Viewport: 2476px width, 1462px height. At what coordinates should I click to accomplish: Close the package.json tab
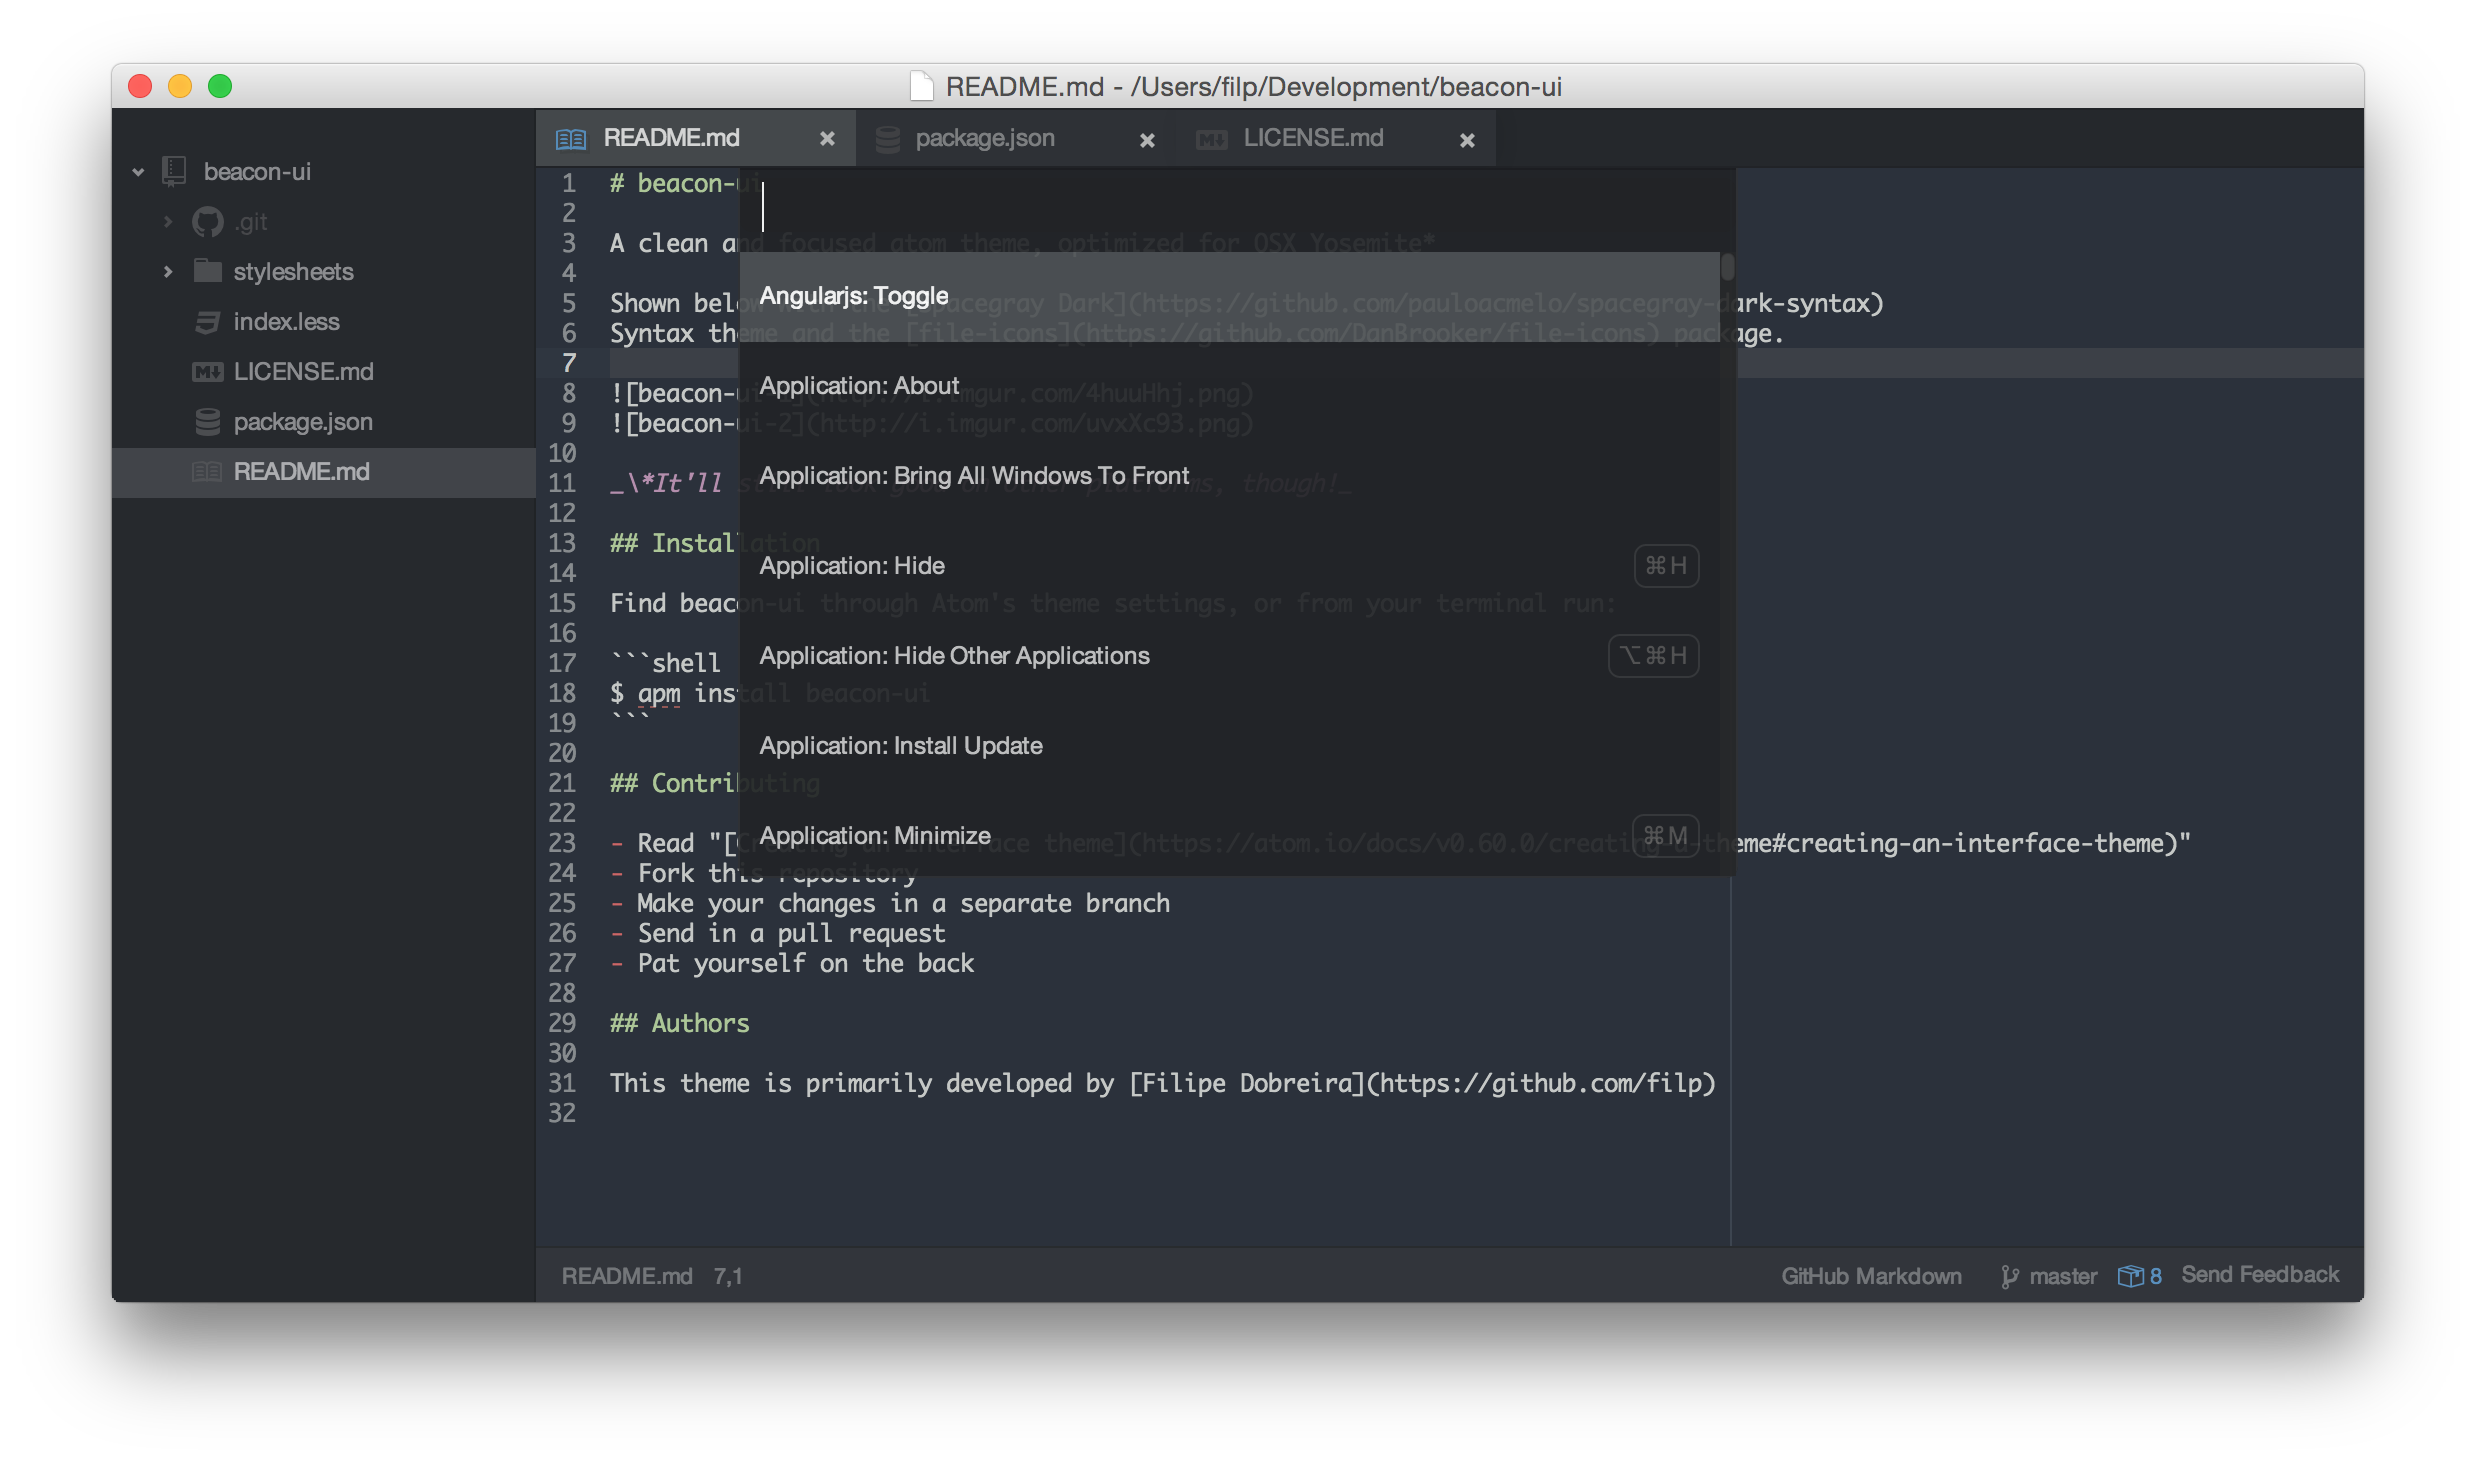click(1147, 140)
